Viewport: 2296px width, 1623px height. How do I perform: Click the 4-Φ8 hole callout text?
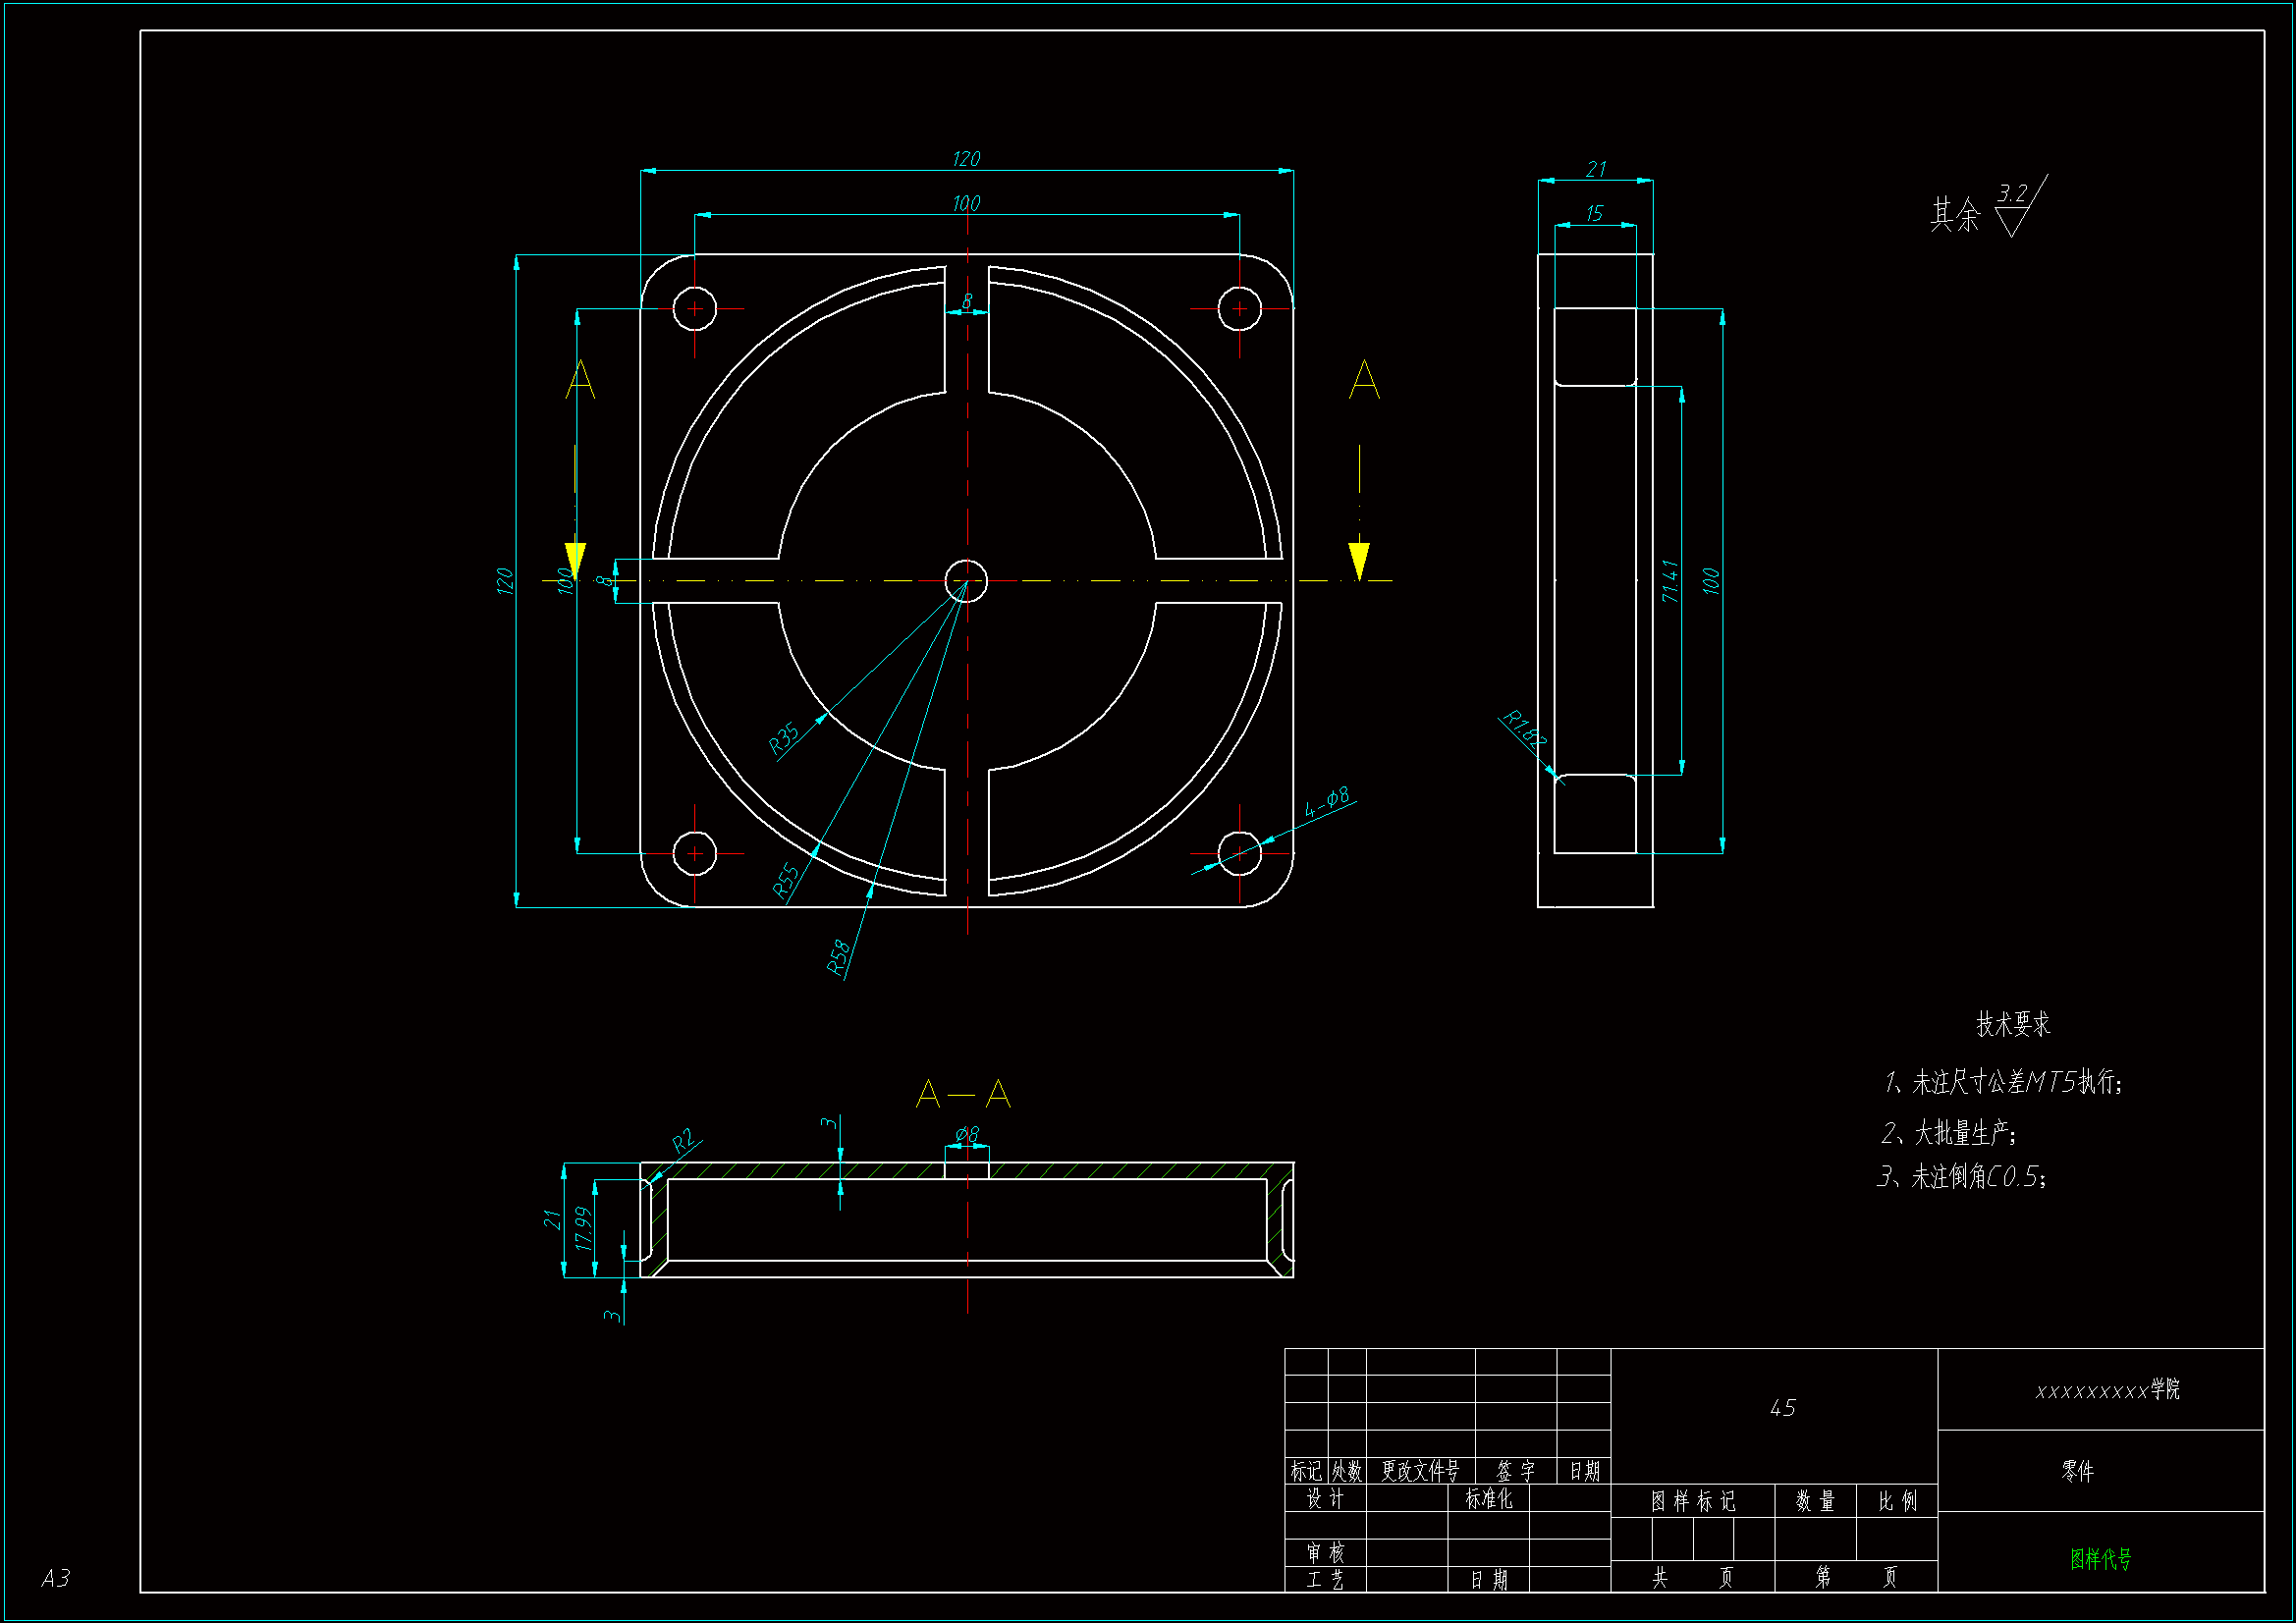pyautogui.click(x=1327, y=802)
